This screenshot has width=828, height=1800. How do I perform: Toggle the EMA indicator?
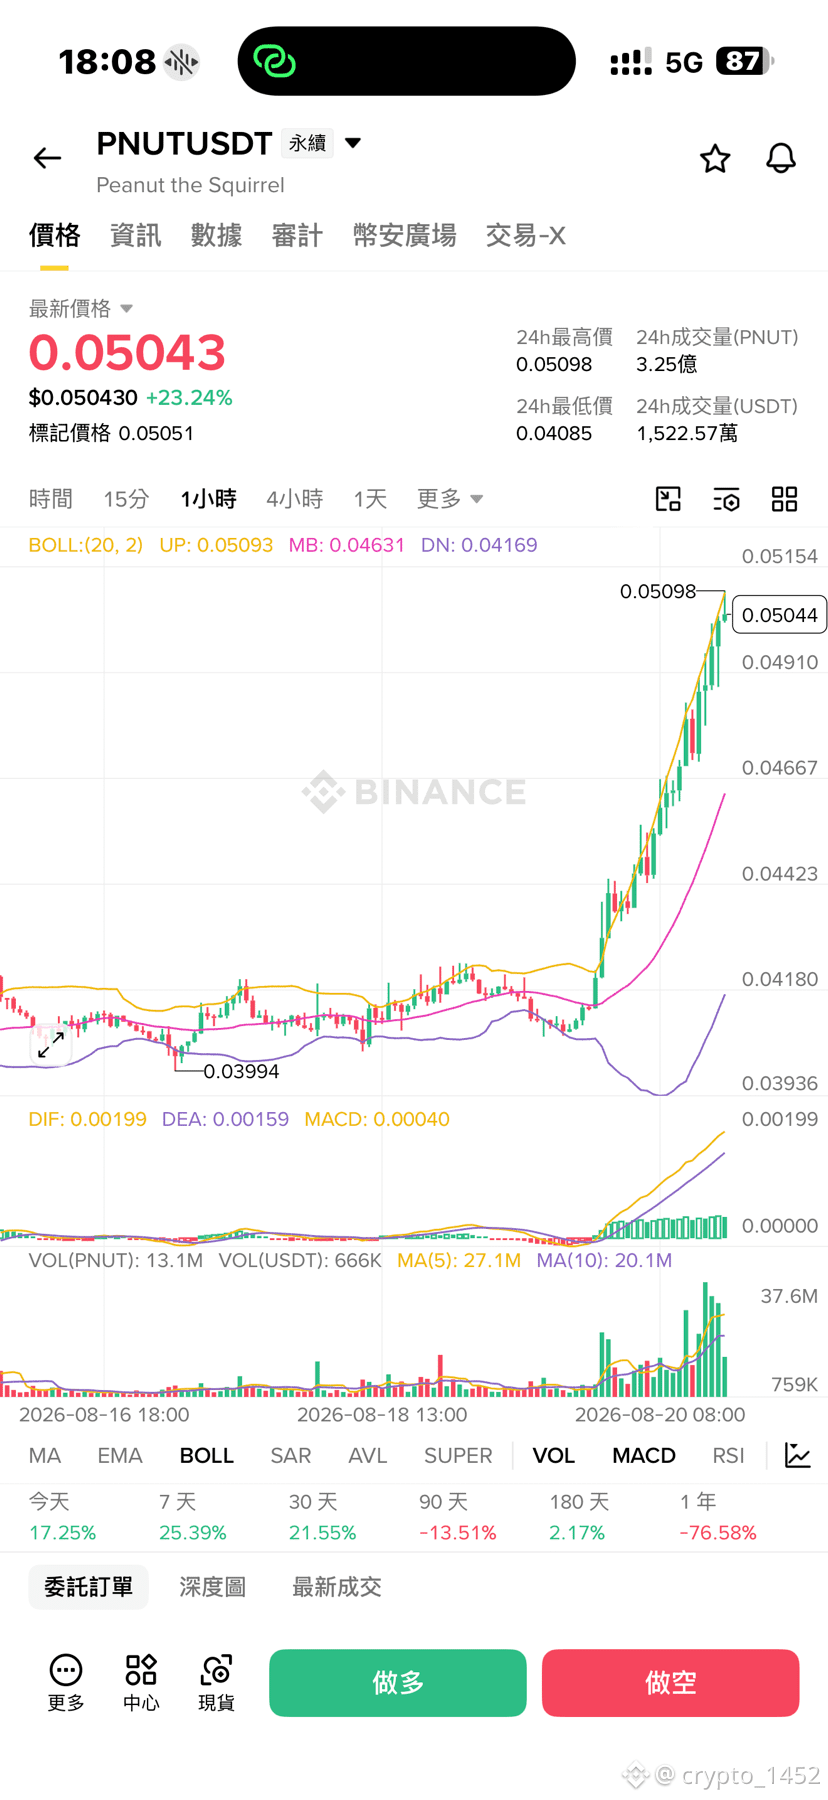[x=120, y=1455]
